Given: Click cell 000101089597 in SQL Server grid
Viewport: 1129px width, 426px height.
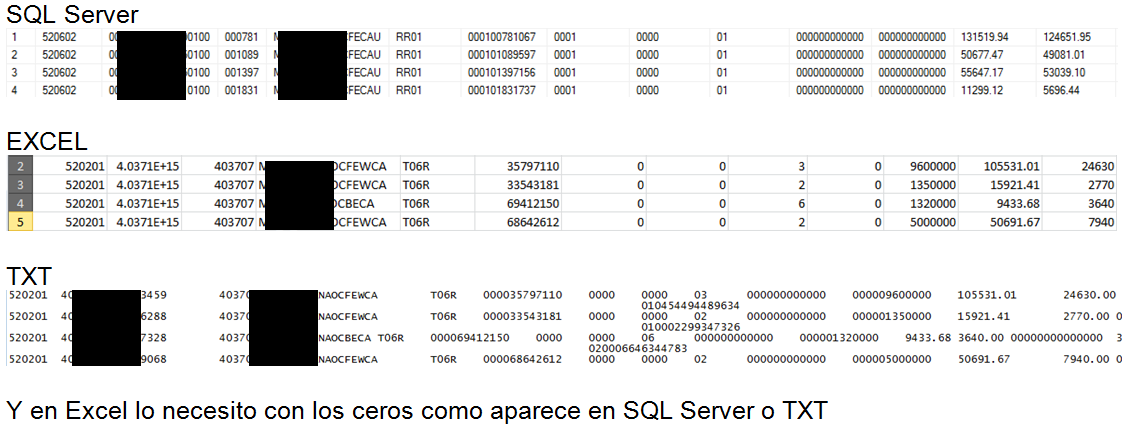Looking at the screenshot, I should pos(502,55).
